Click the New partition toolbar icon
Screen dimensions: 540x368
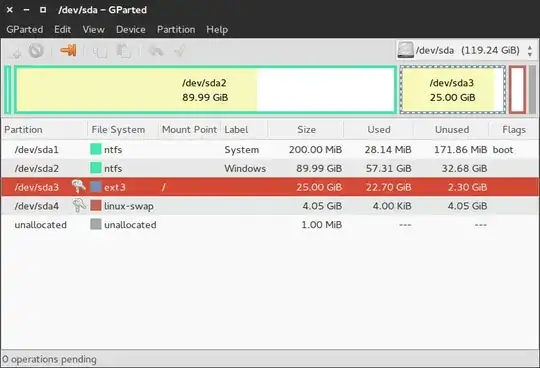point(15,52)
